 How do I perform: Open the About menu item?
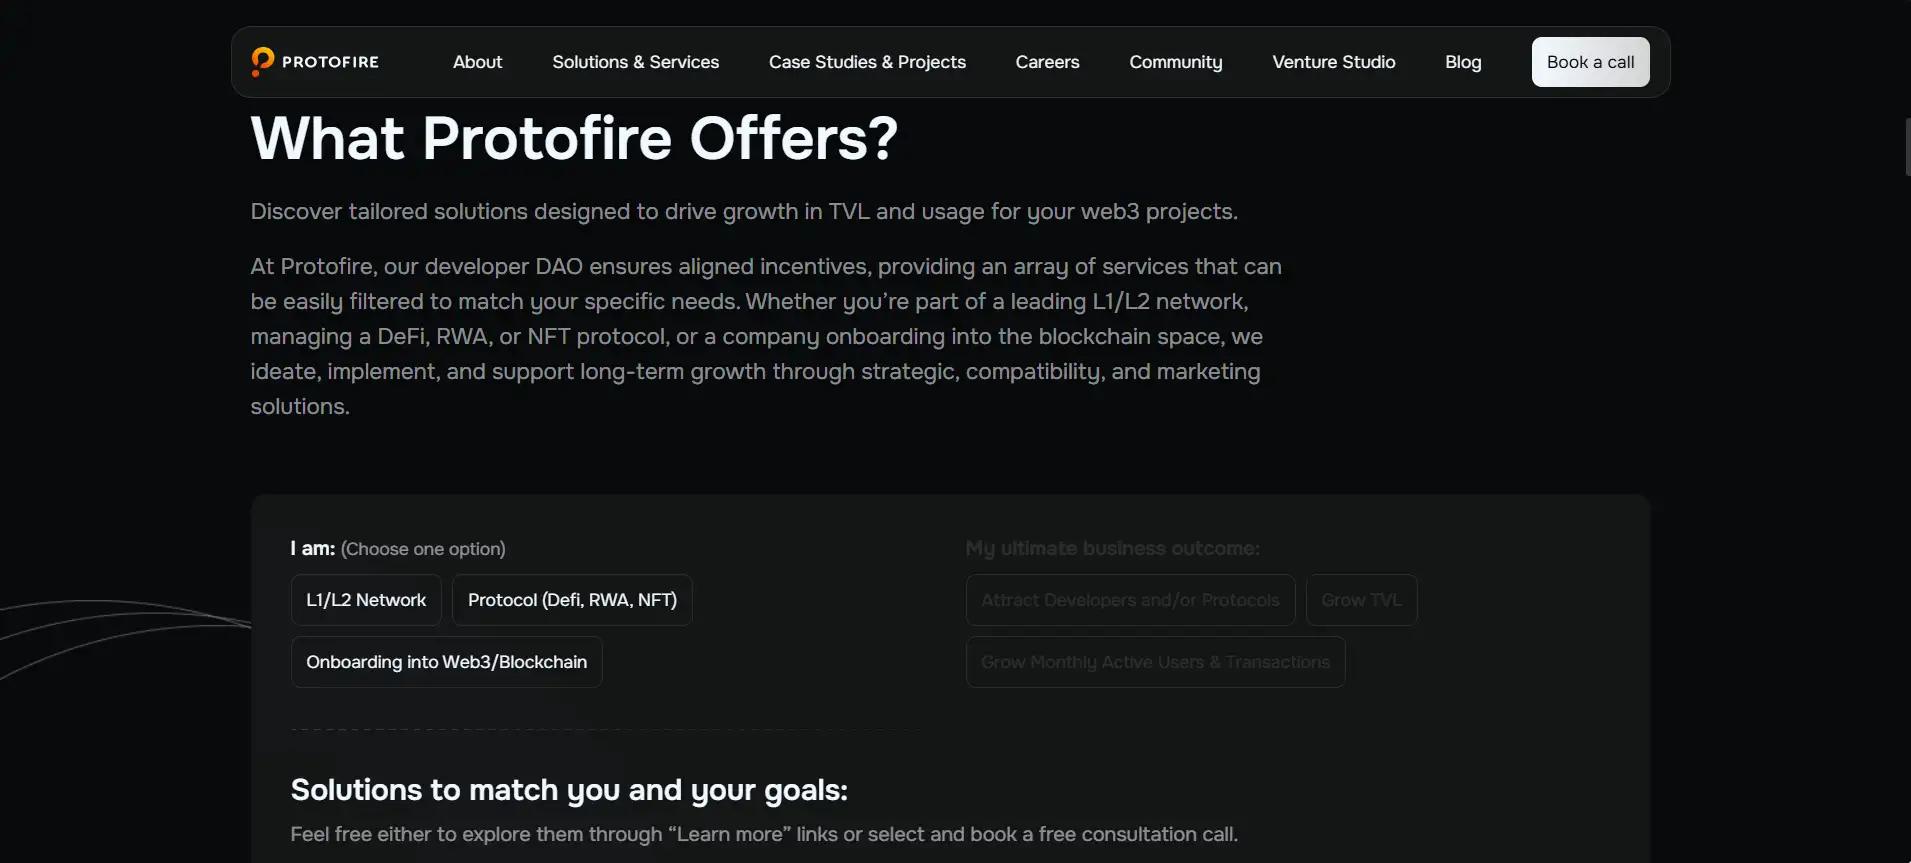477,62
